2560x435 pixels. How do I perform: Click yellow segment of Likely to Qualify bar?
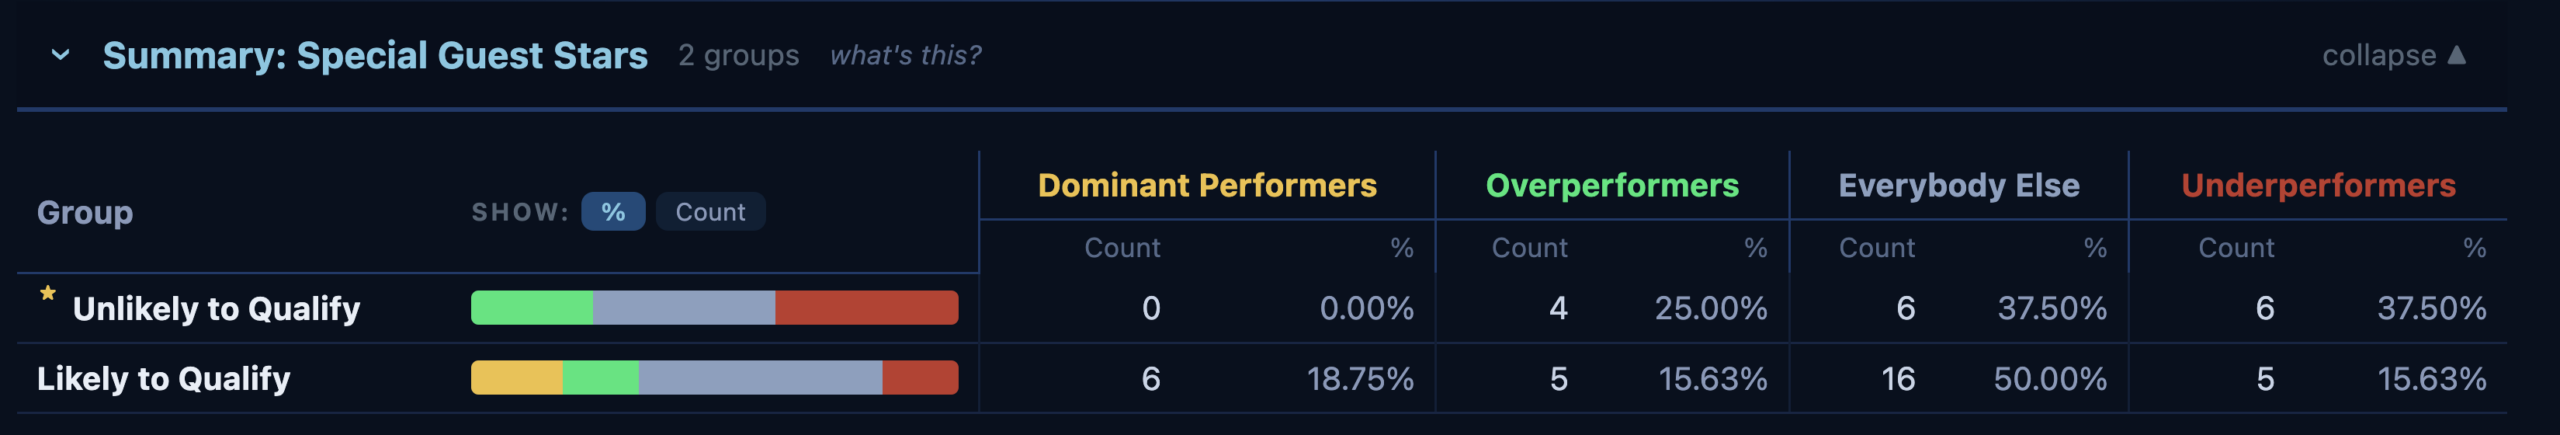(517, 378)
